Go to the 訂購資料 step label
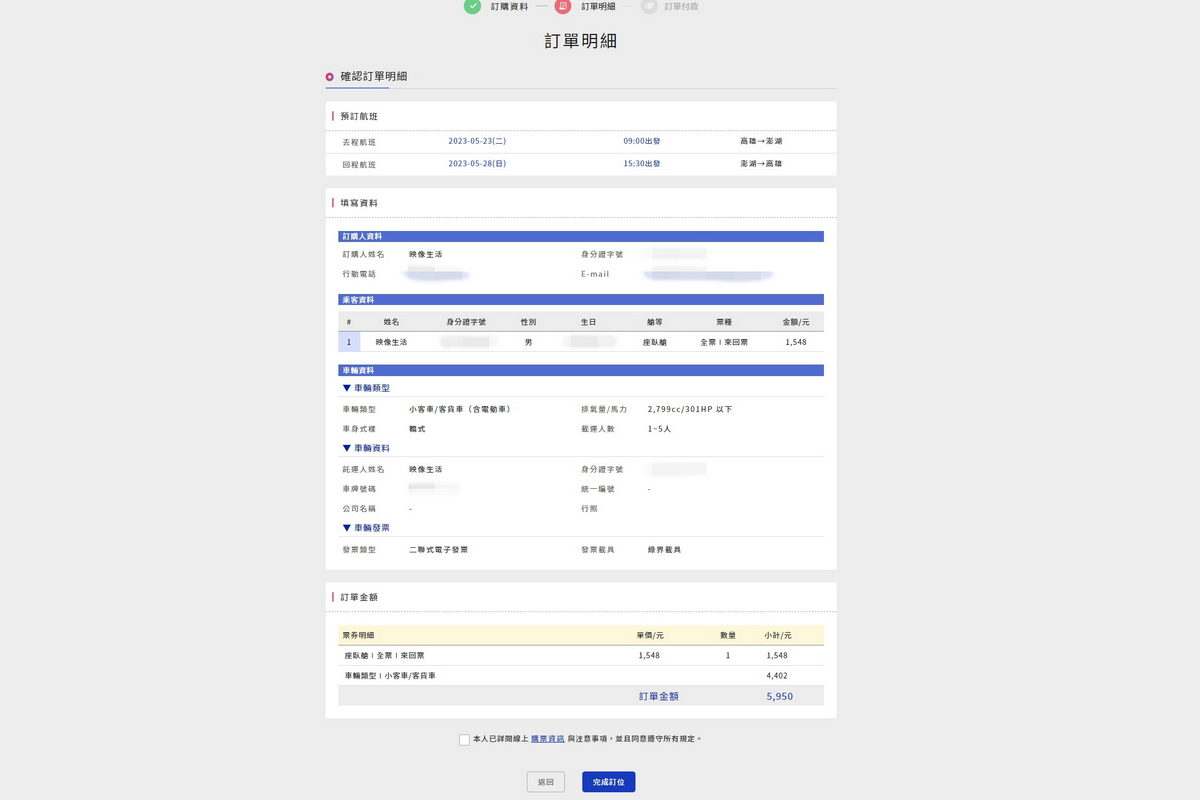 (509, 6)
